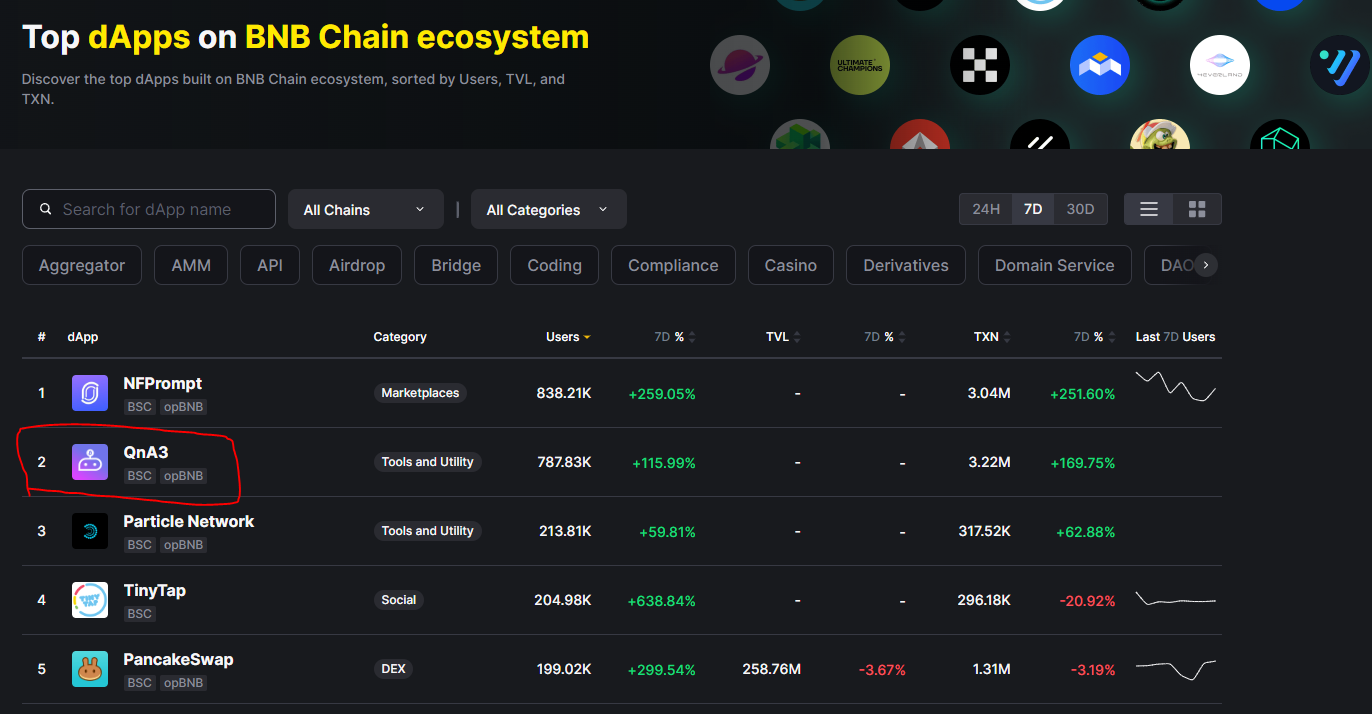Click the PancakeSwap 7D users sparkline
Screen dimensions: 1372x714
1175,668
